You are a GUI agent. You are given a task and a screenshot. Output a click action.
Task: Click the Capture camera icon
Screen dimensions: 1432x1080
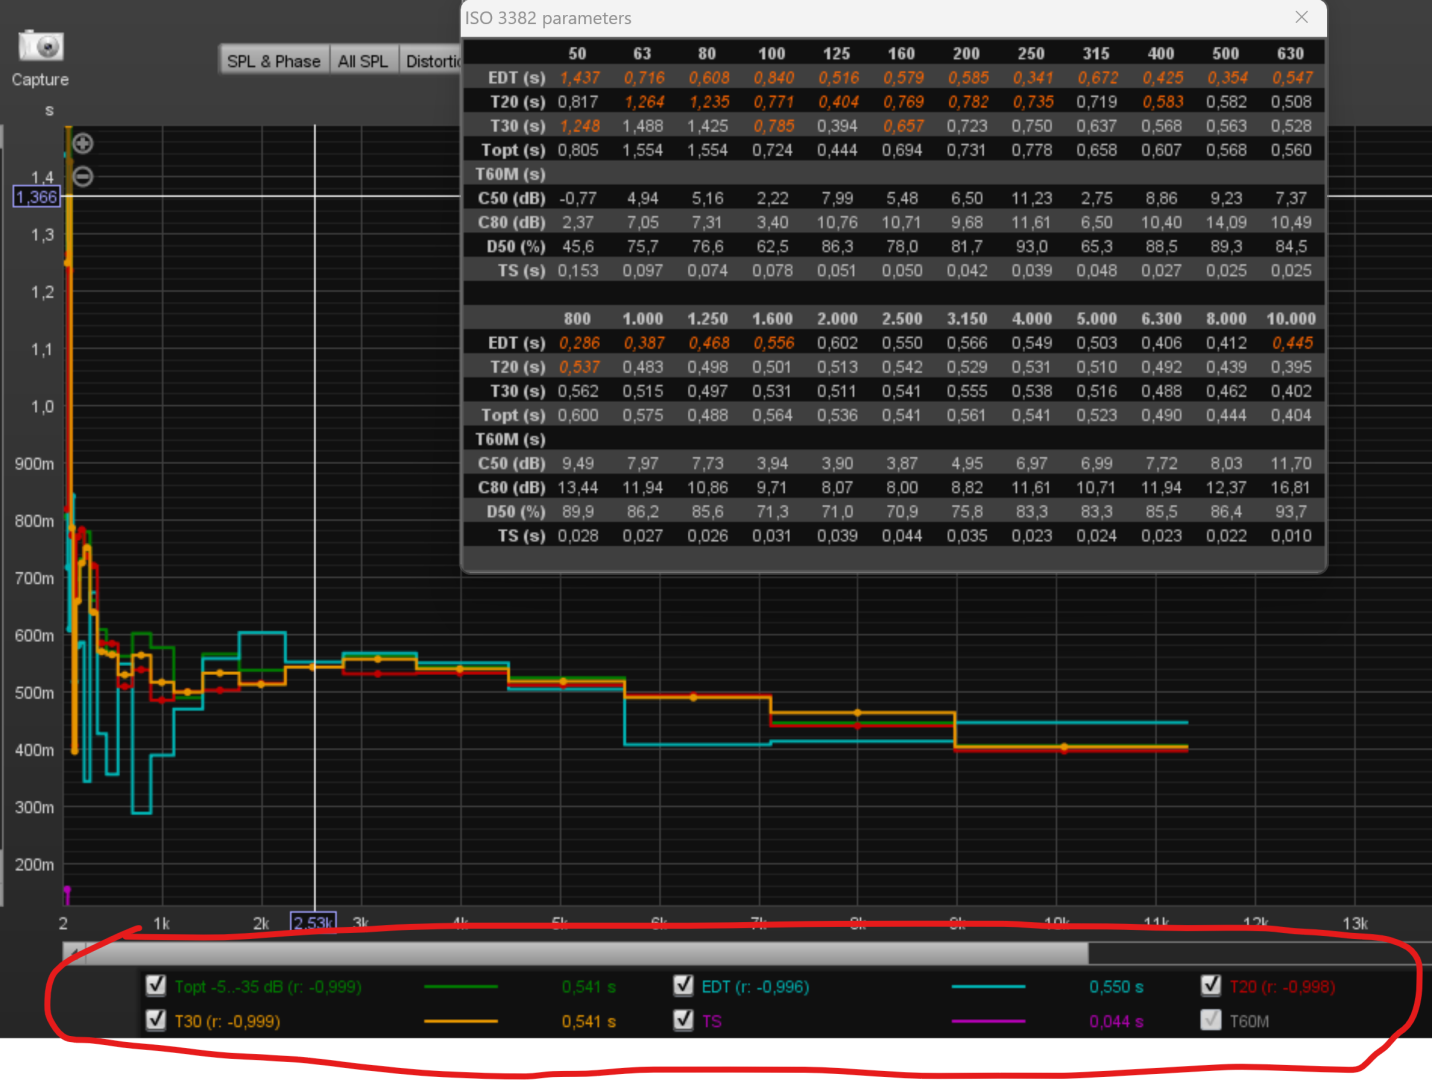pos(41,46)
